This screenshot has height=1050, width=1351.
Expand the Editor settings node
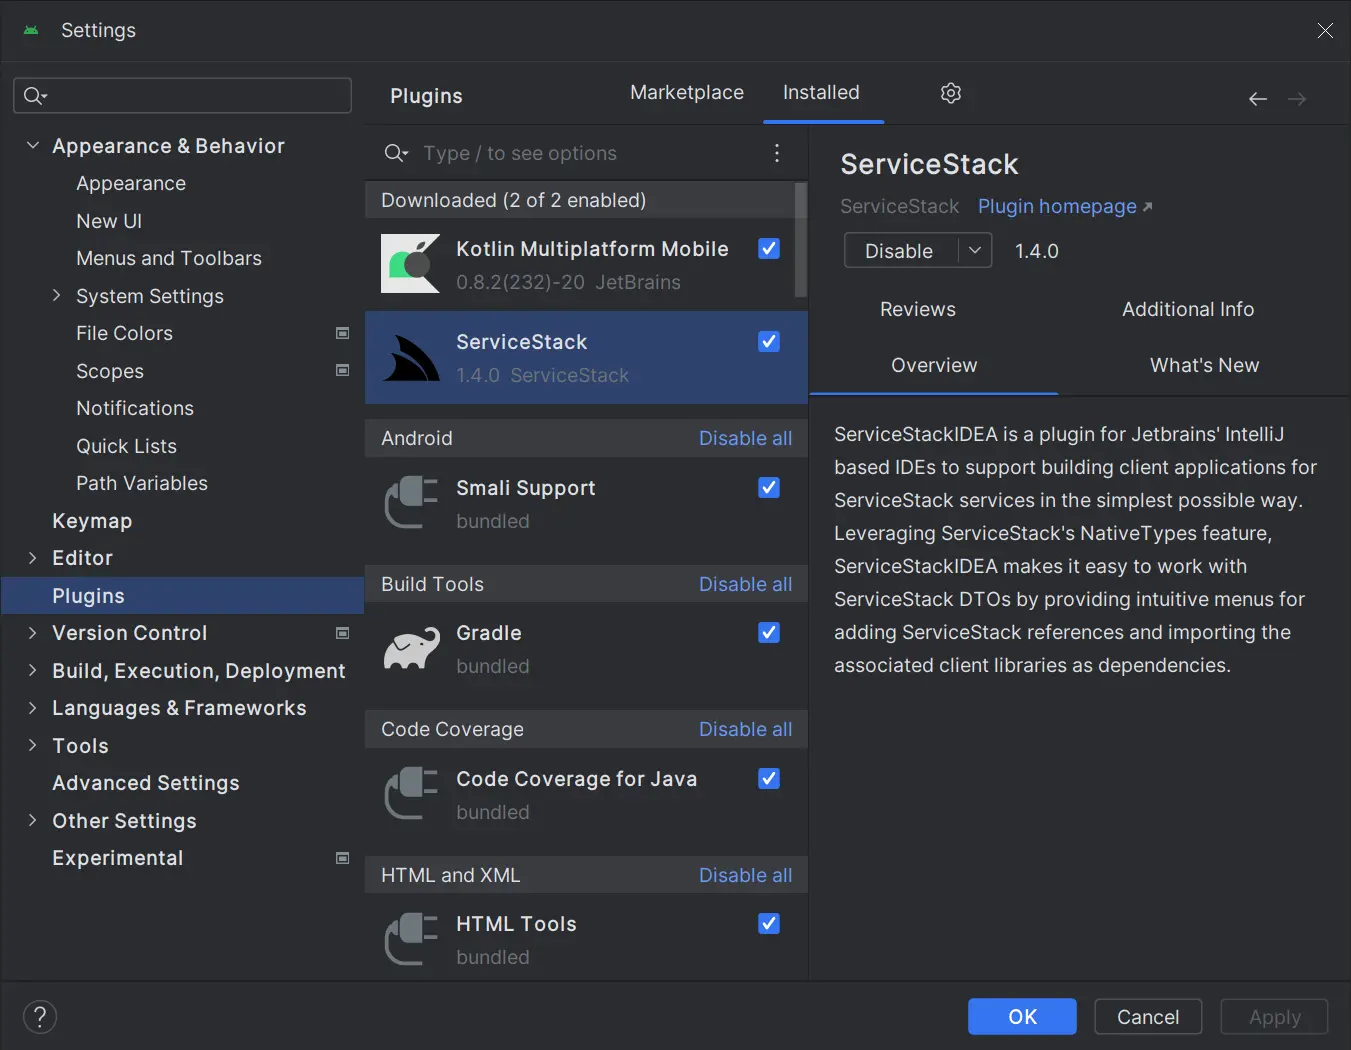coord(33,557)
